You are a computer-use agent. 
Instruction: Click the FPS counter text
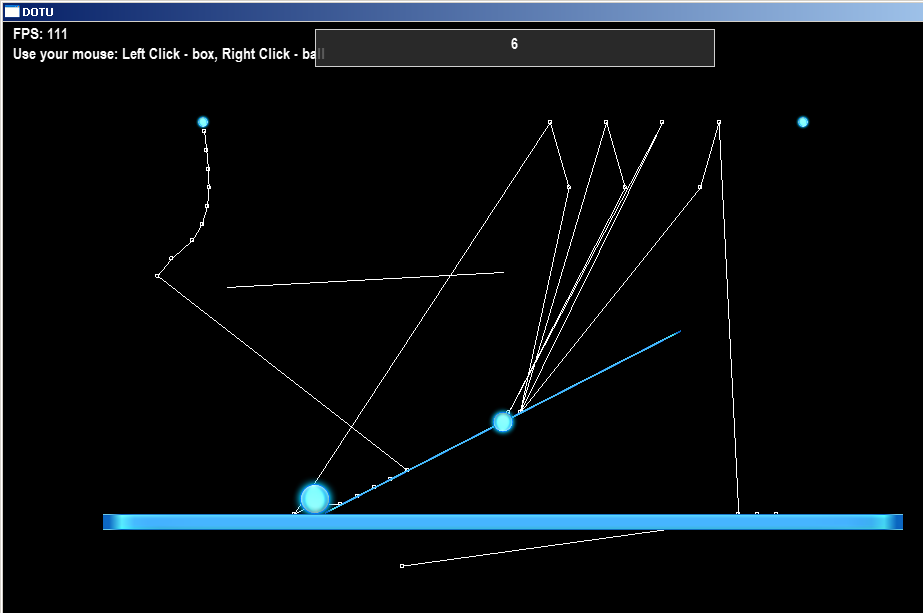[40, 34]
